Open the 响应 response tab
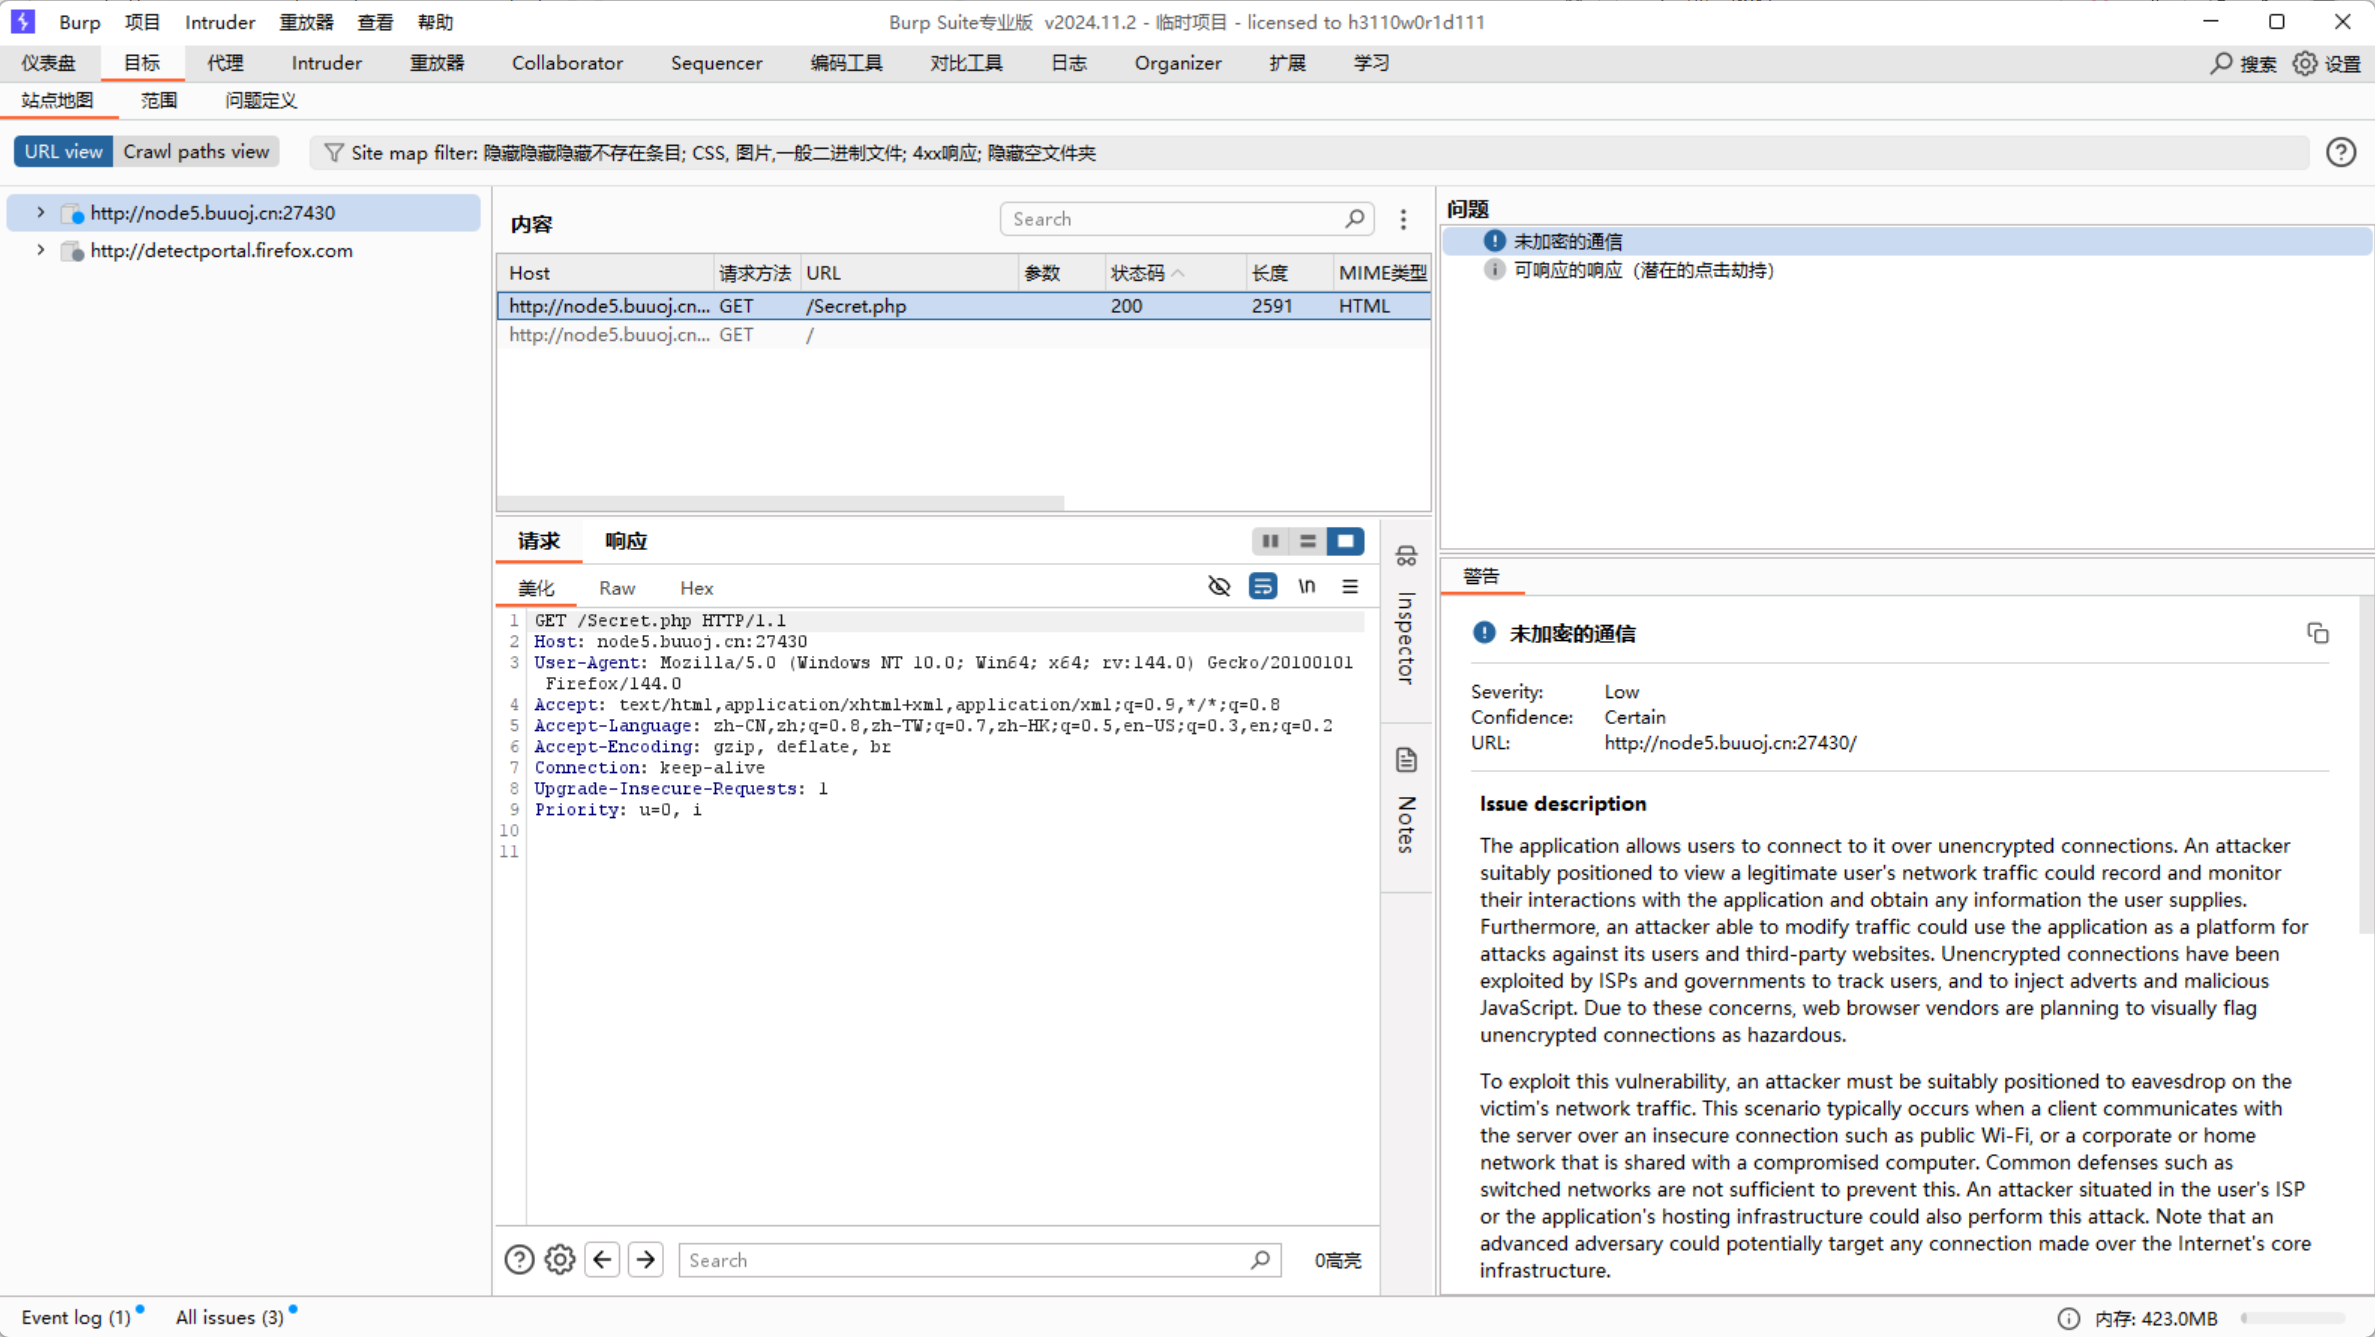Viewport: 2375px width, 1337px height. (x=626, y=541)
